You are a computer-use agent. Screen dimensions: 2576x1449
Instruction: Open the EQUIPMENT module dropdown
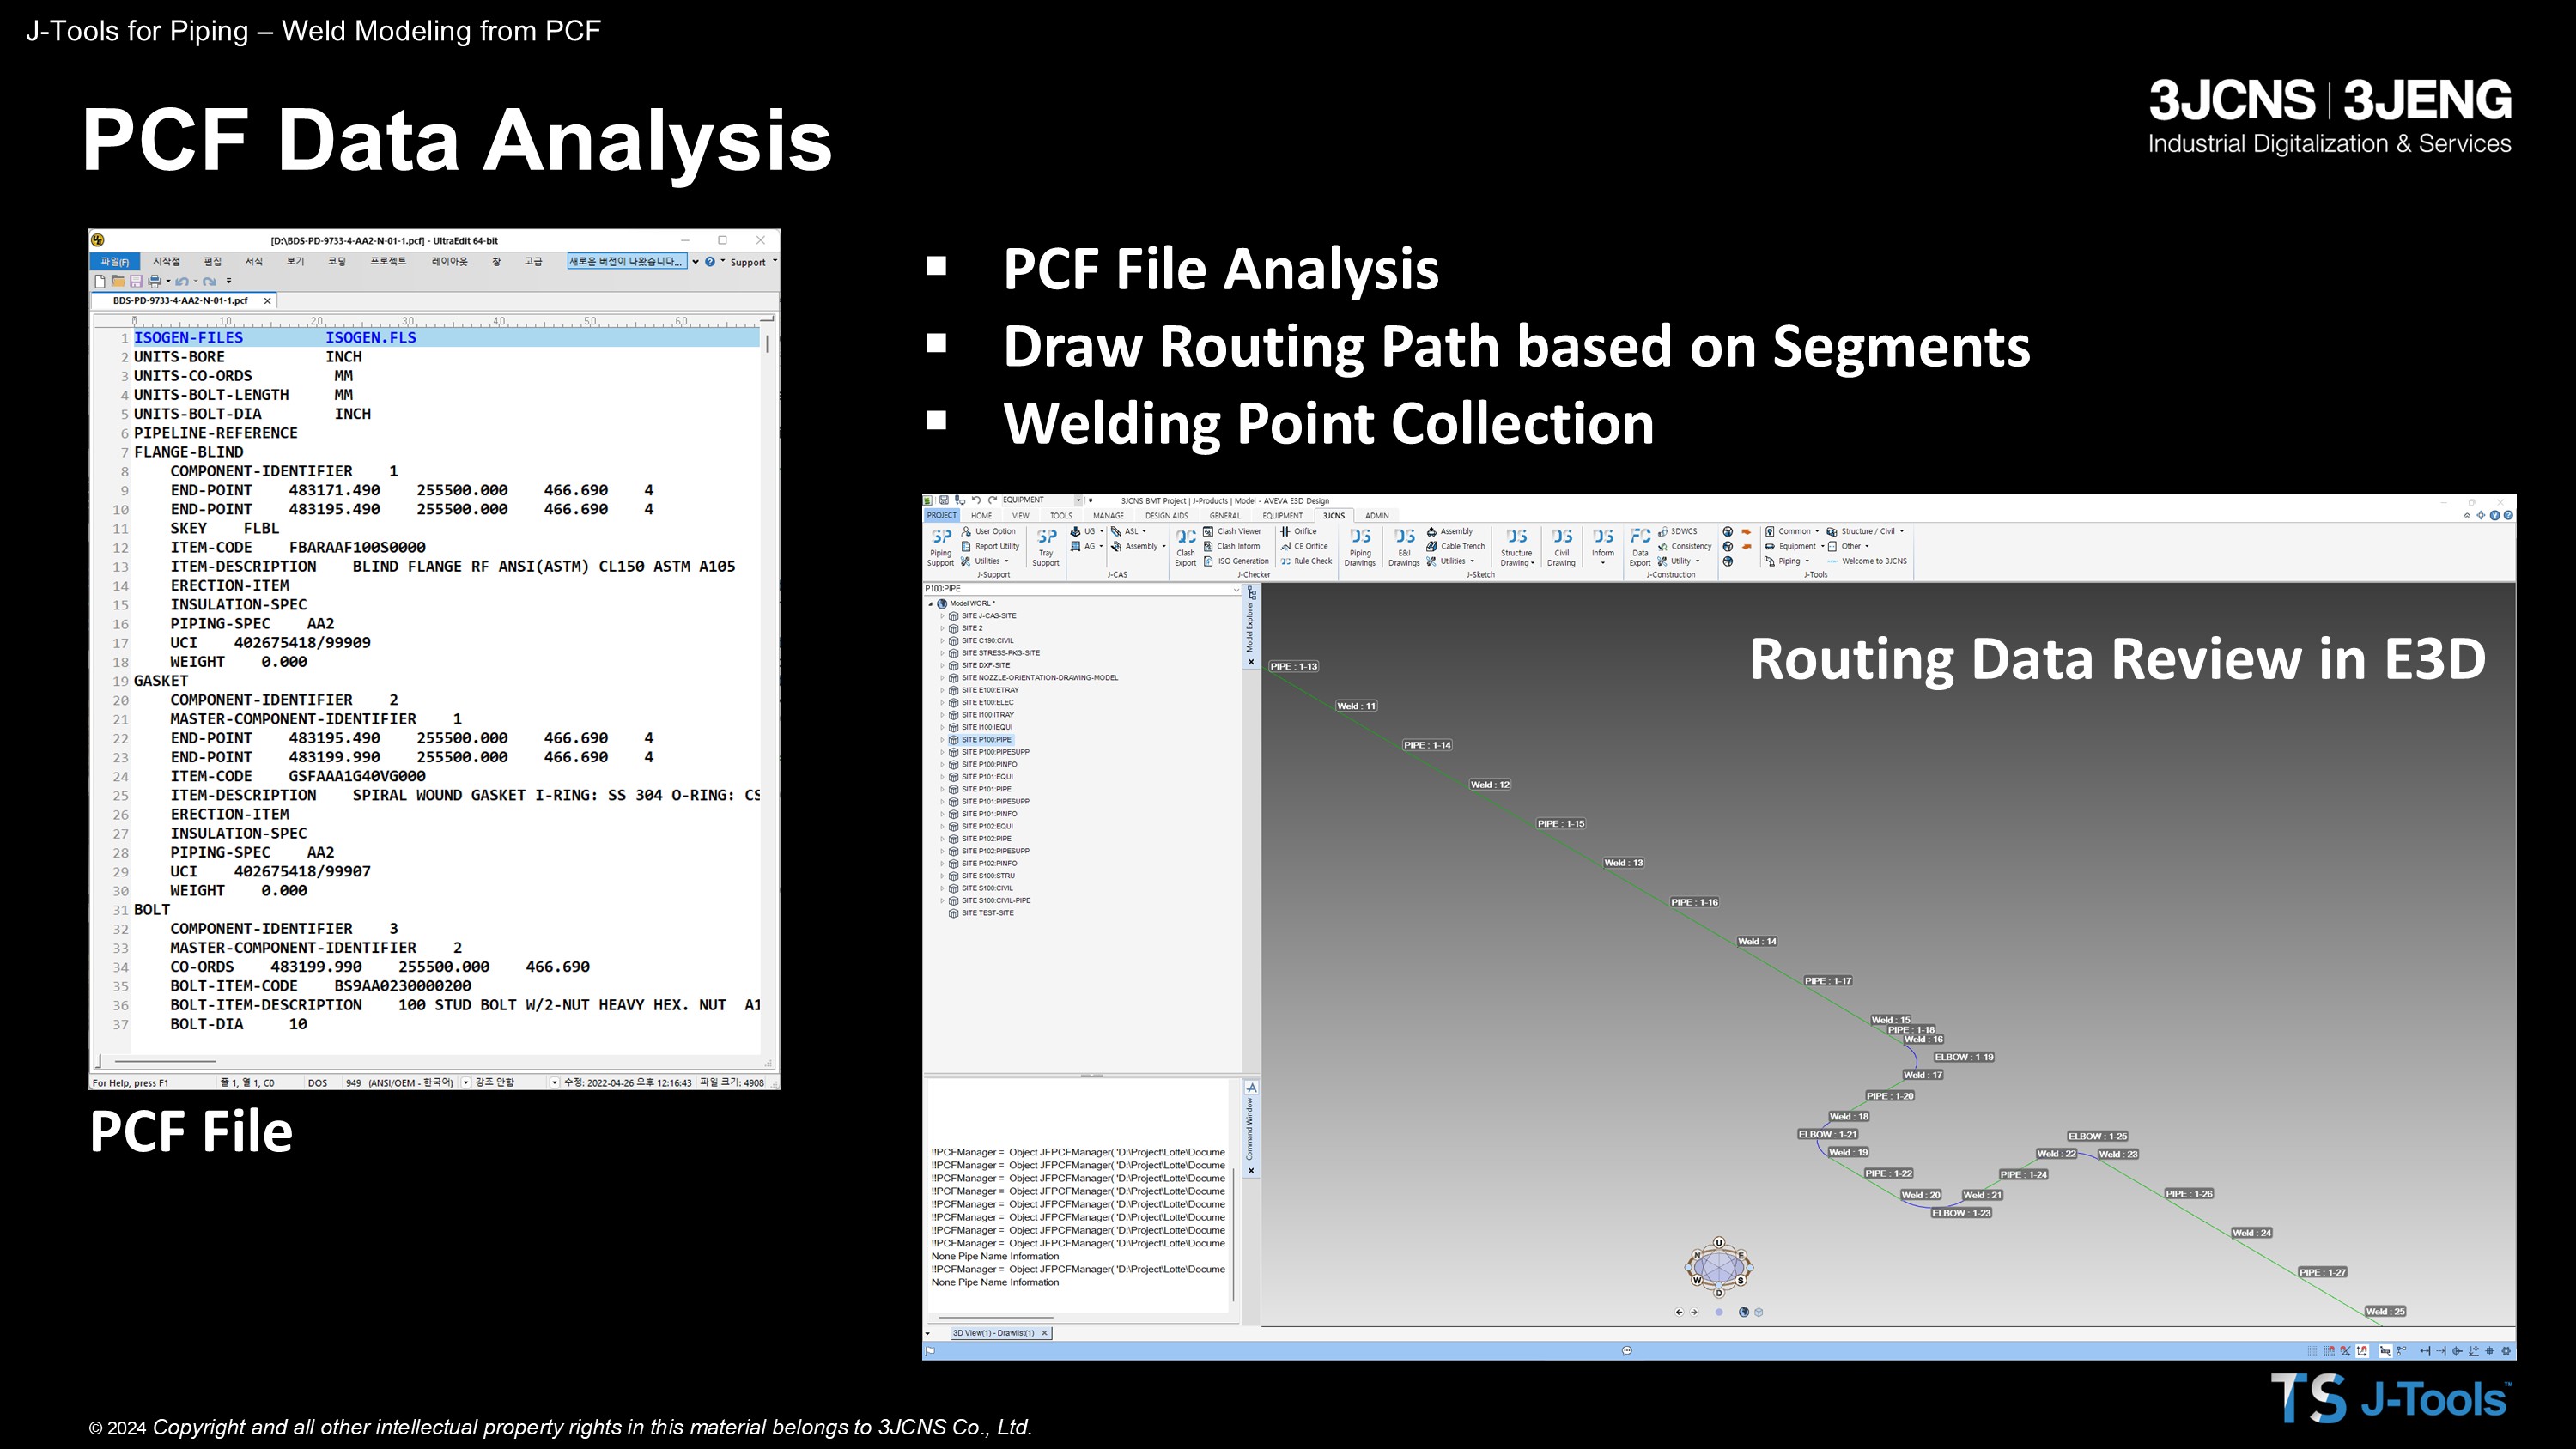1078,500
